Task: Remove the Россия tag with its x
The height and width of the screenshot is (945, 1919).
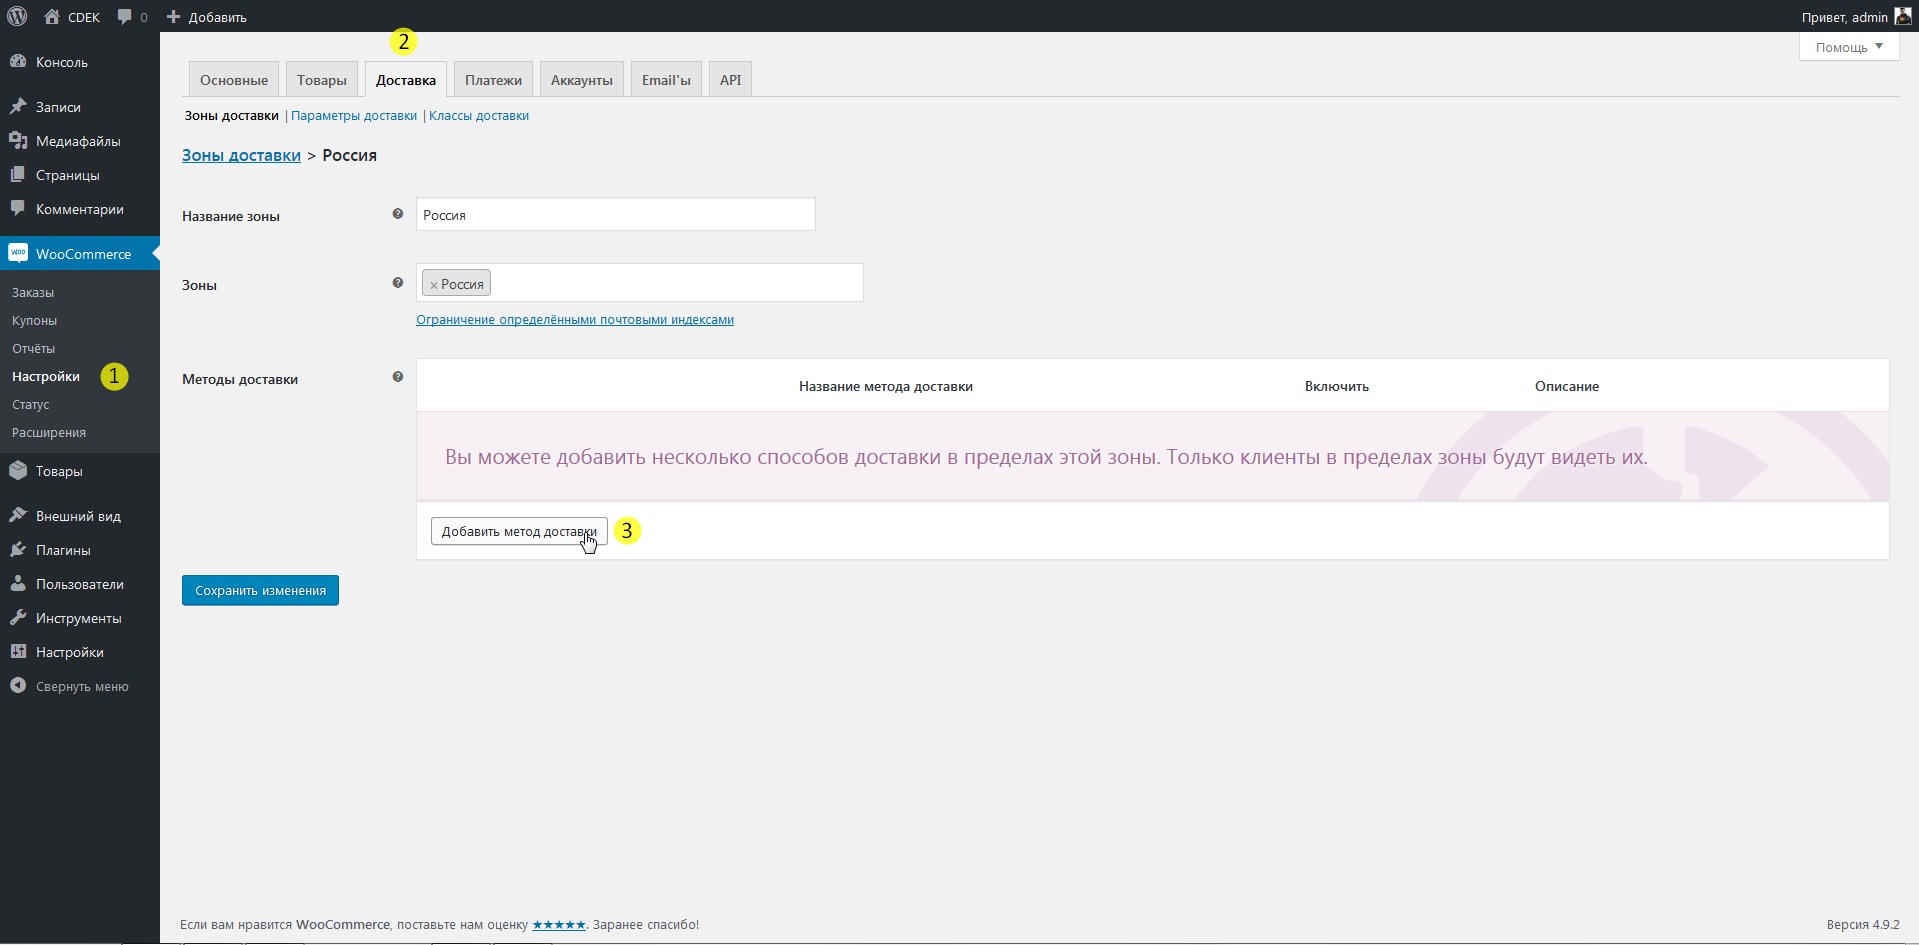Action: [x=434, y=285]
